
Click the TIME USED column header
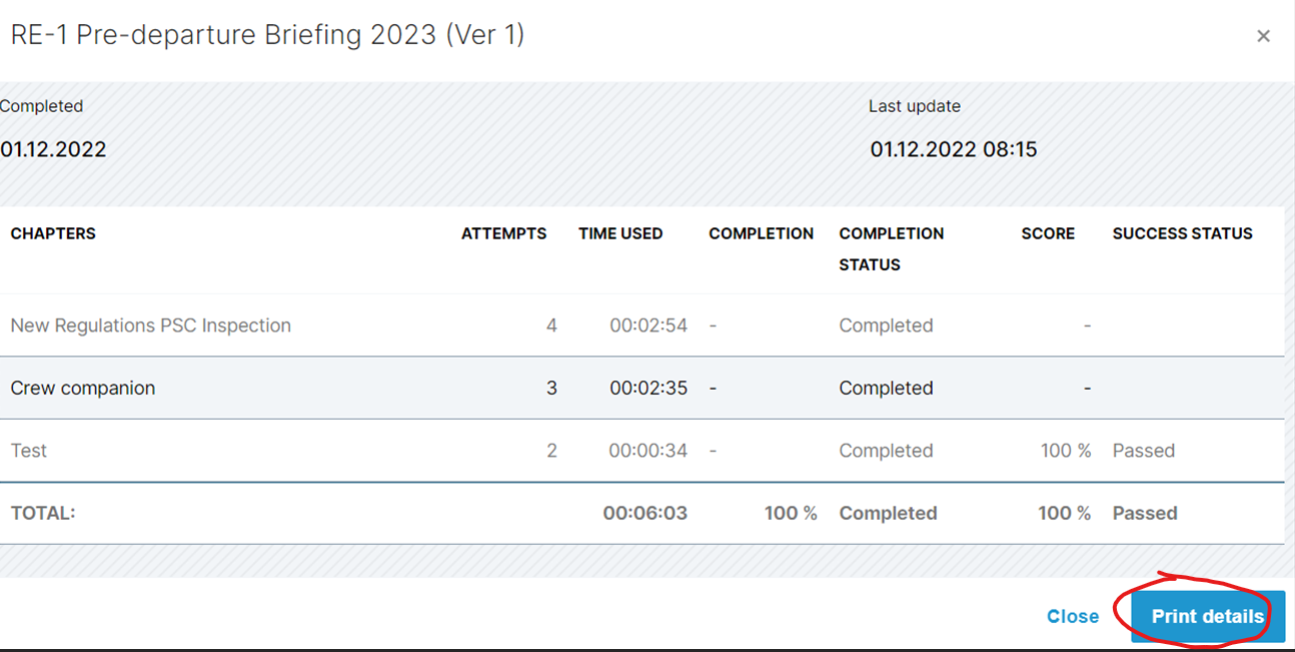tap(621, 233)
